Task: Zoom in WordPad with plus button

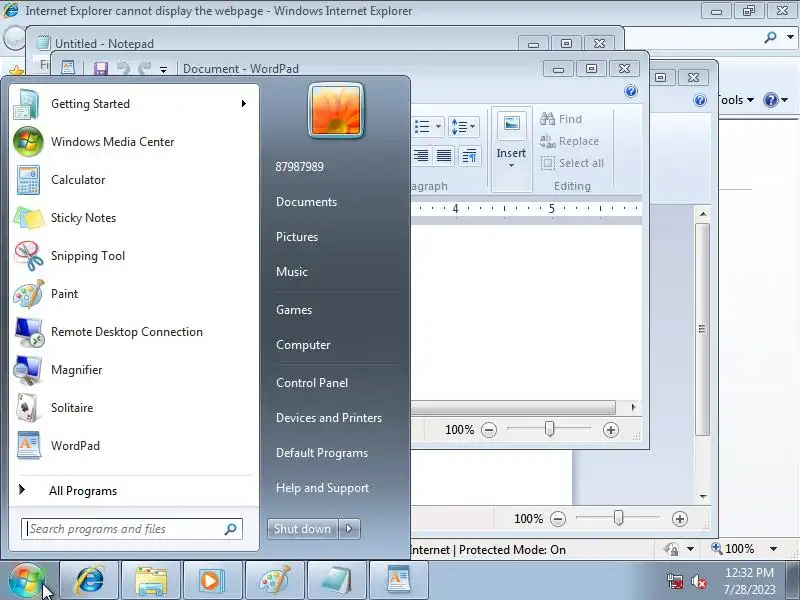Action: 611,430
